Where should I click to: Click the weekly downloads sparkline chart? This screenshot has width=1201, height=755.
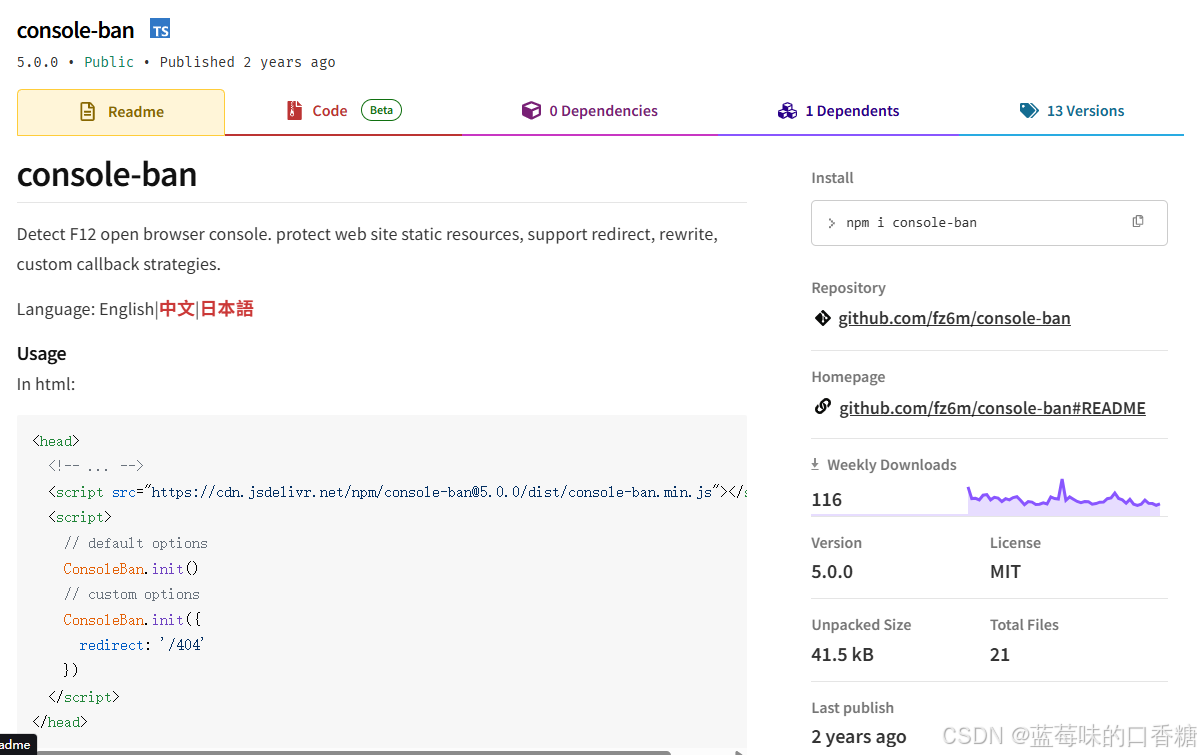click(x=1064, y=496)
